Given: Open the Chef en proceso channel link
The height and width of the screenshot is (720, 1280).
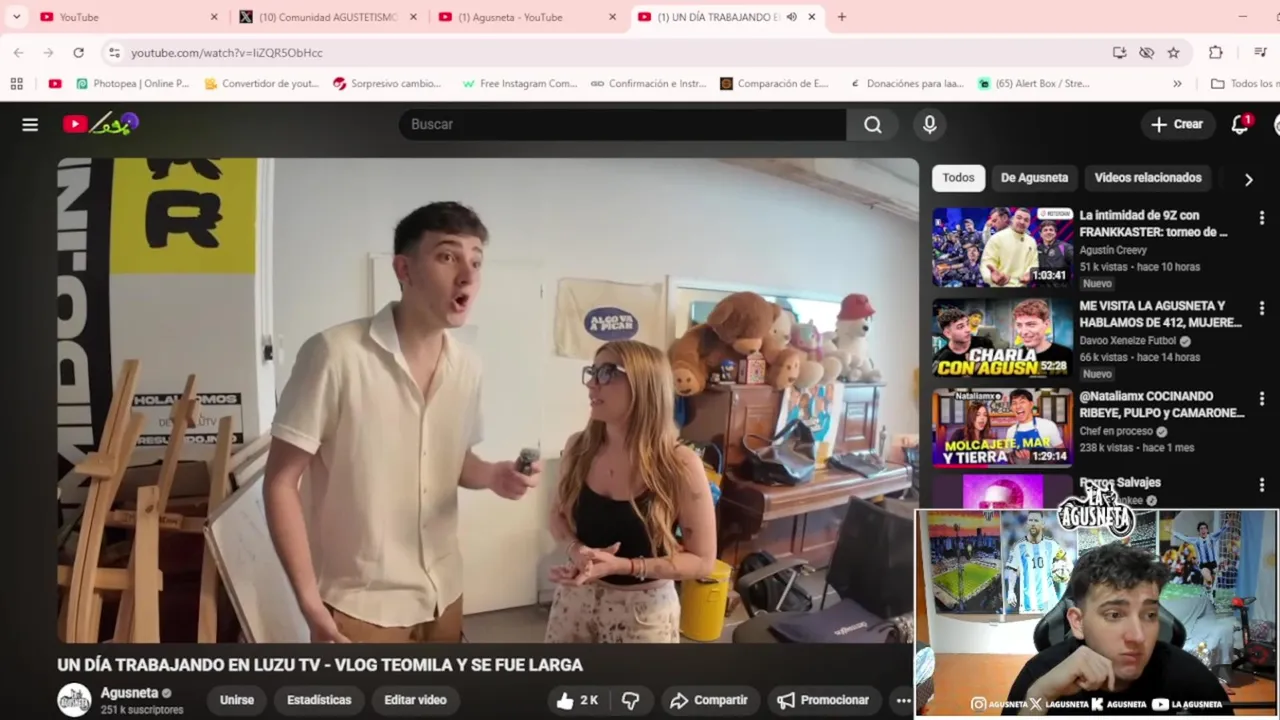Looking at the screenshot, I should (1116, 431).
